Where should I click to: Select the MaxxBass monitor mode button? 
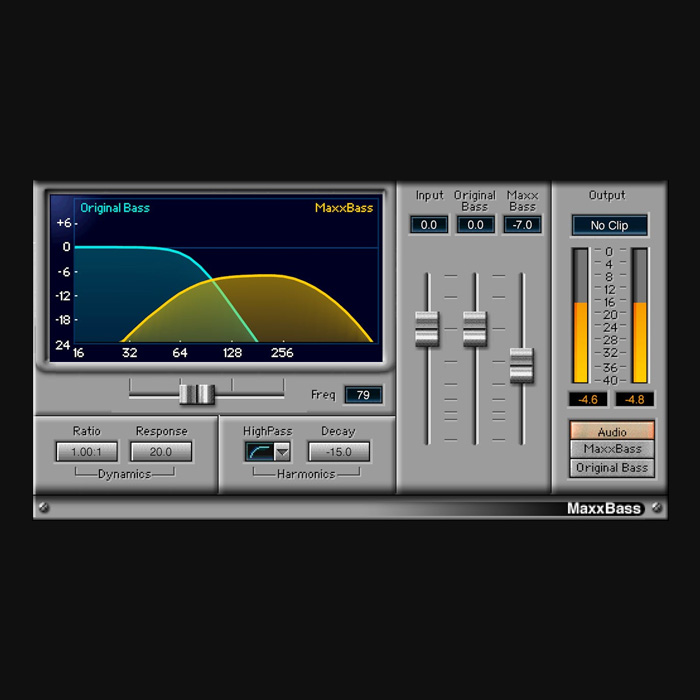tap(612, 449)
